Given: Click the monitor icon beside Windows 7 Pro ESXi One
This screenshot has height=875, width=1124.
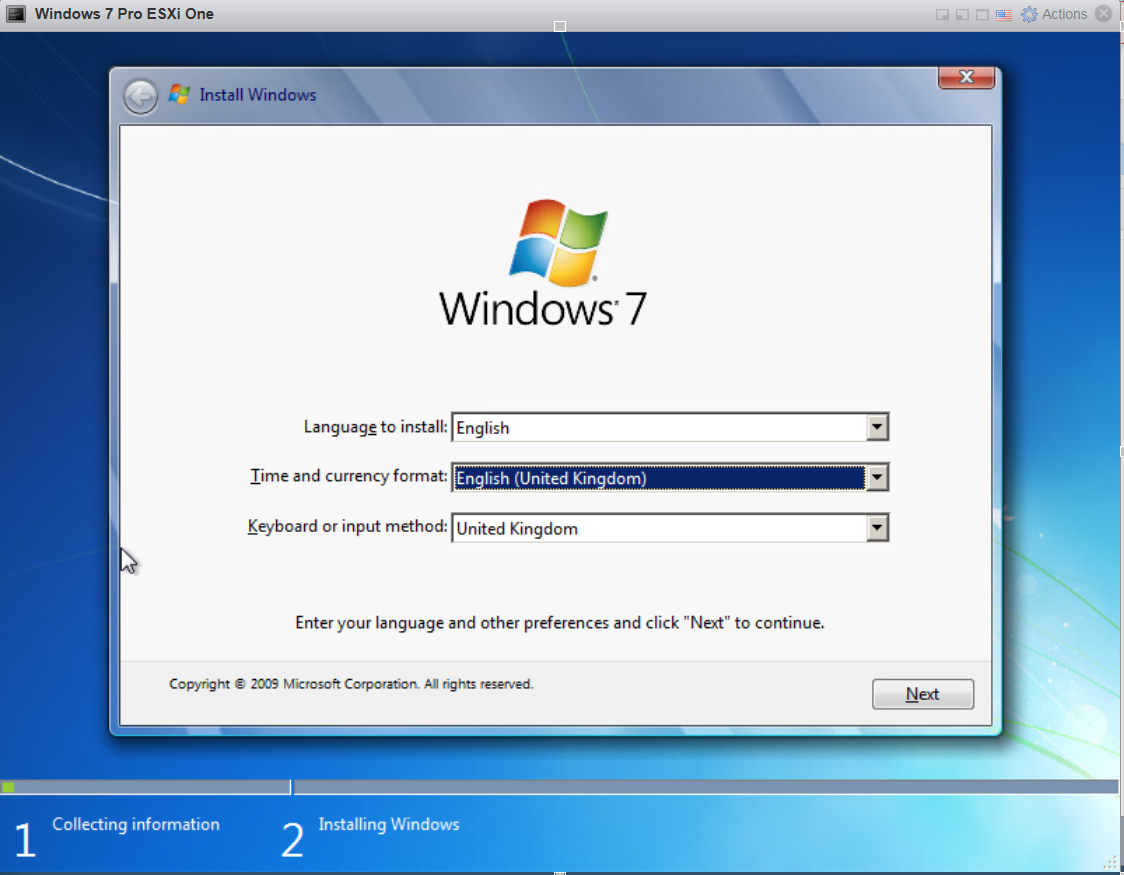Looking at the screenshot, I should click(x=16, y=13).
